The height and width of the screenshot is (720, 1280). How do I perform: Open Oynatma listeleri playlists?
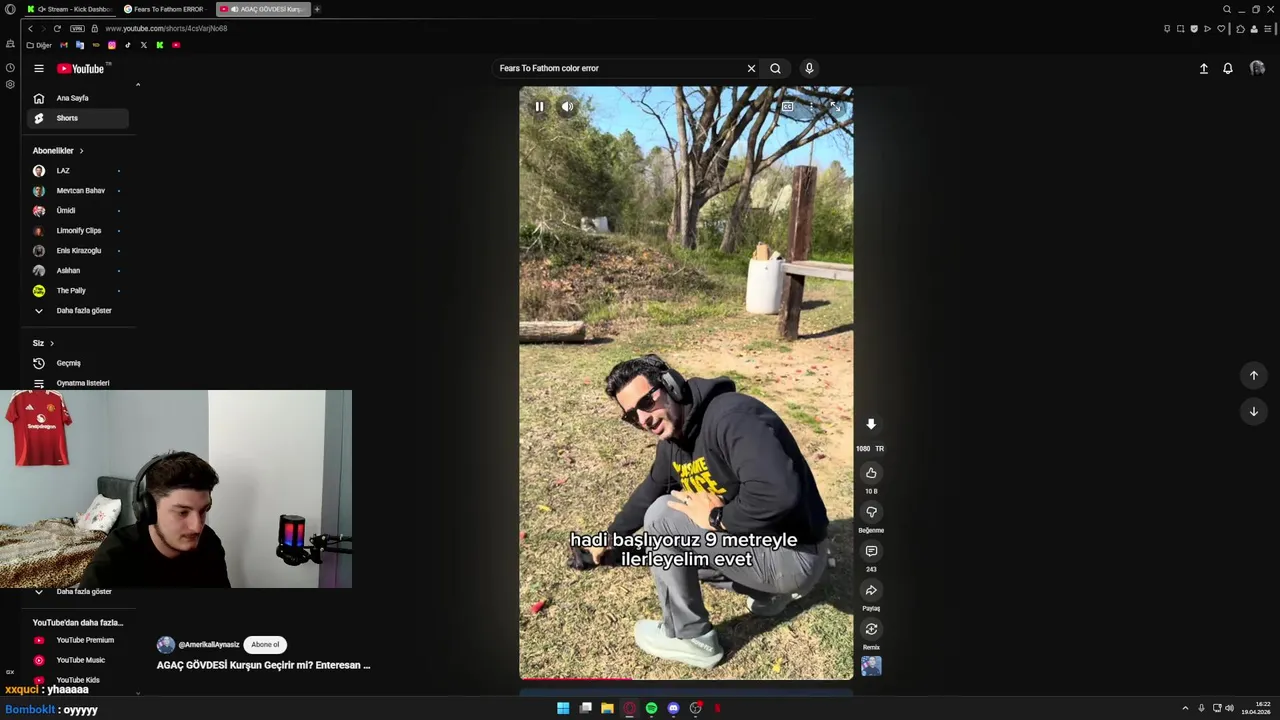[x=78, y=383]
